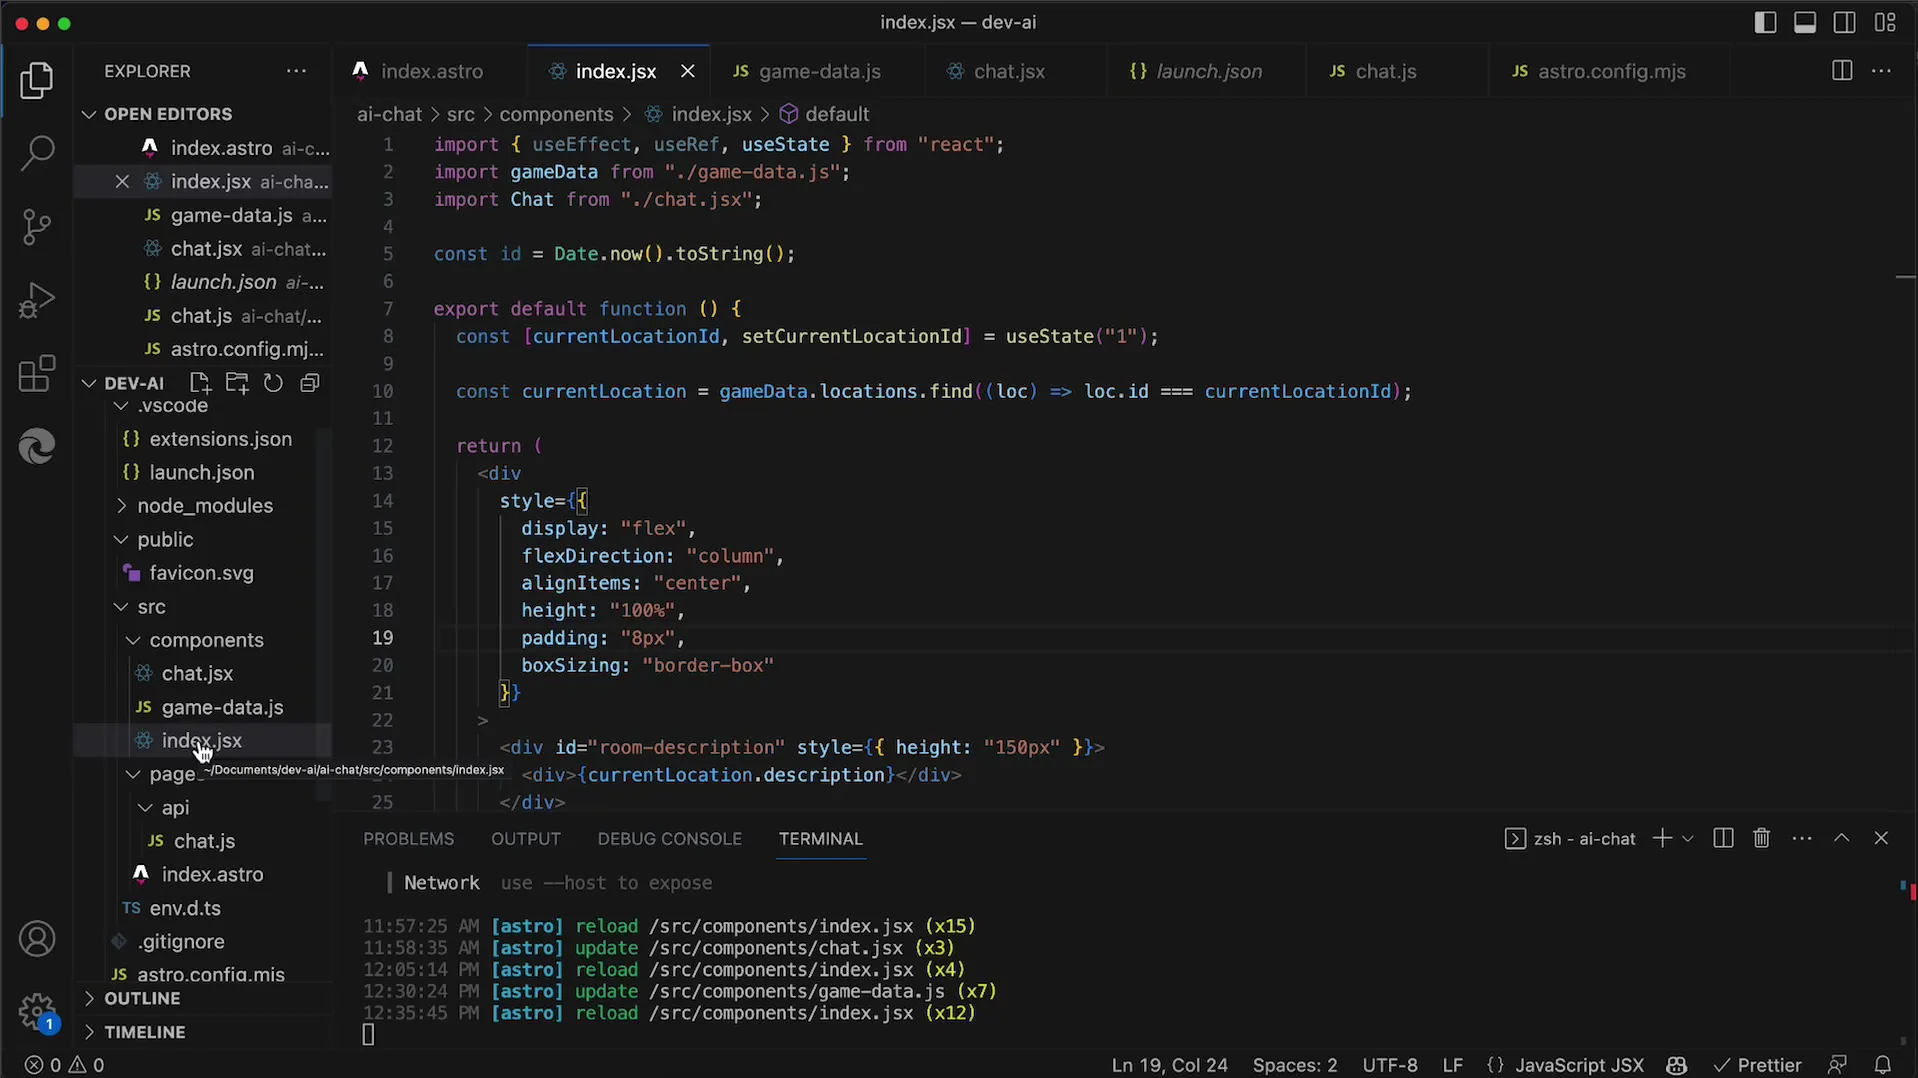This screenshot has width=1918, height=1078.
Task: Collapse all folders in explorer
Action: 310,383
